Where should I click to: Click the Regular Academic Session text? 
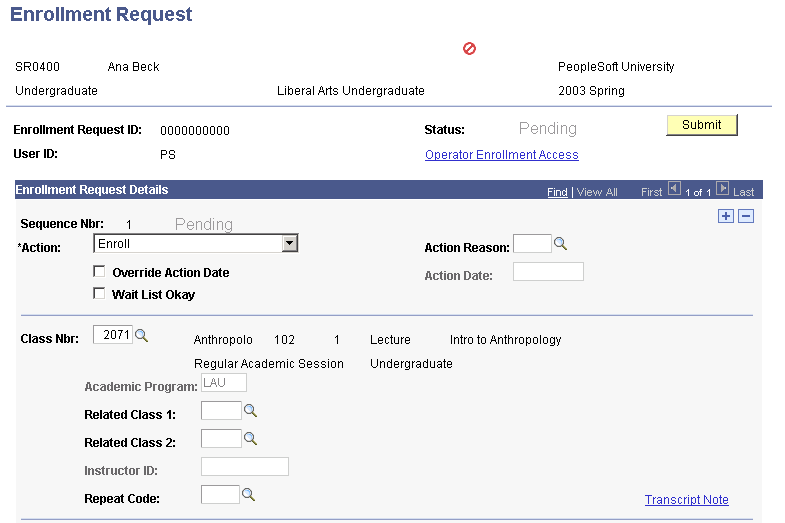[x=268, y=364]
